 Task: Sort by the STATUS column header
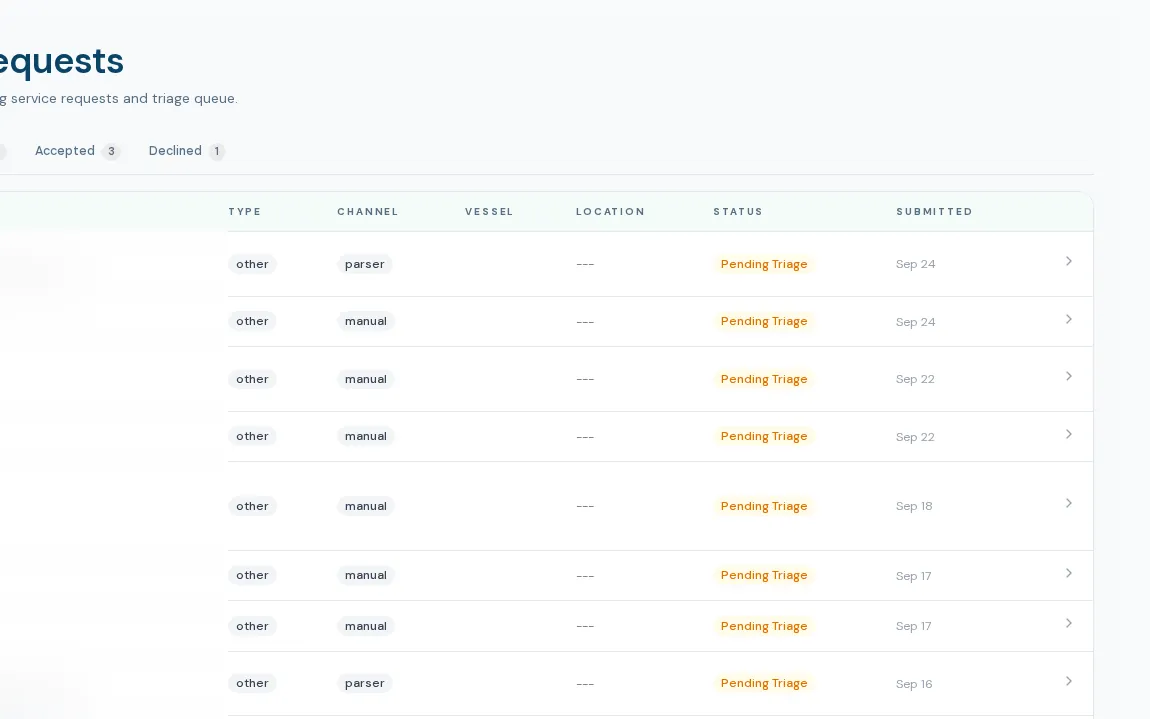tap(738, 211)
